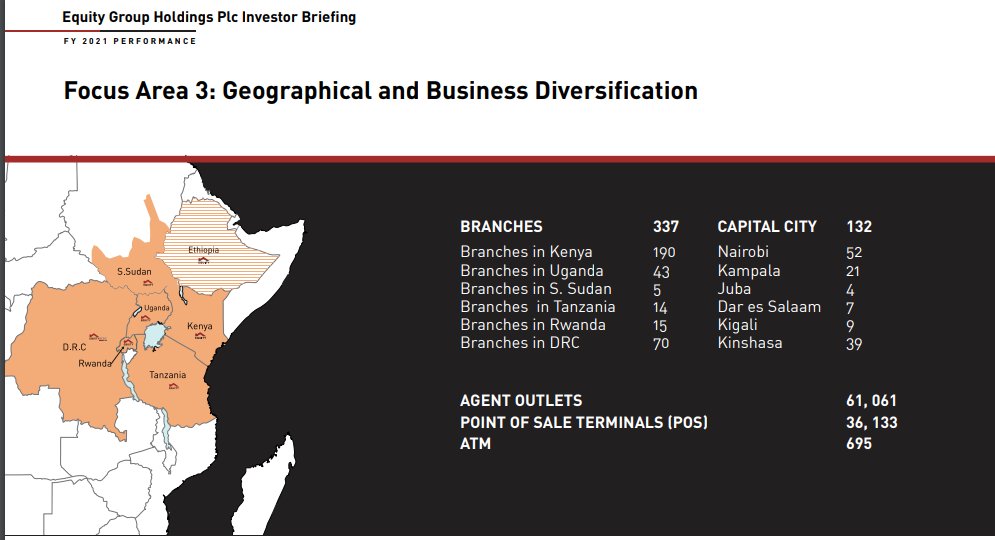Image resolution: width=995 pixels, height=540 pixels.
Task: Click the 'CAPITAL CITY' heading
Action: (x=767, y=227)
